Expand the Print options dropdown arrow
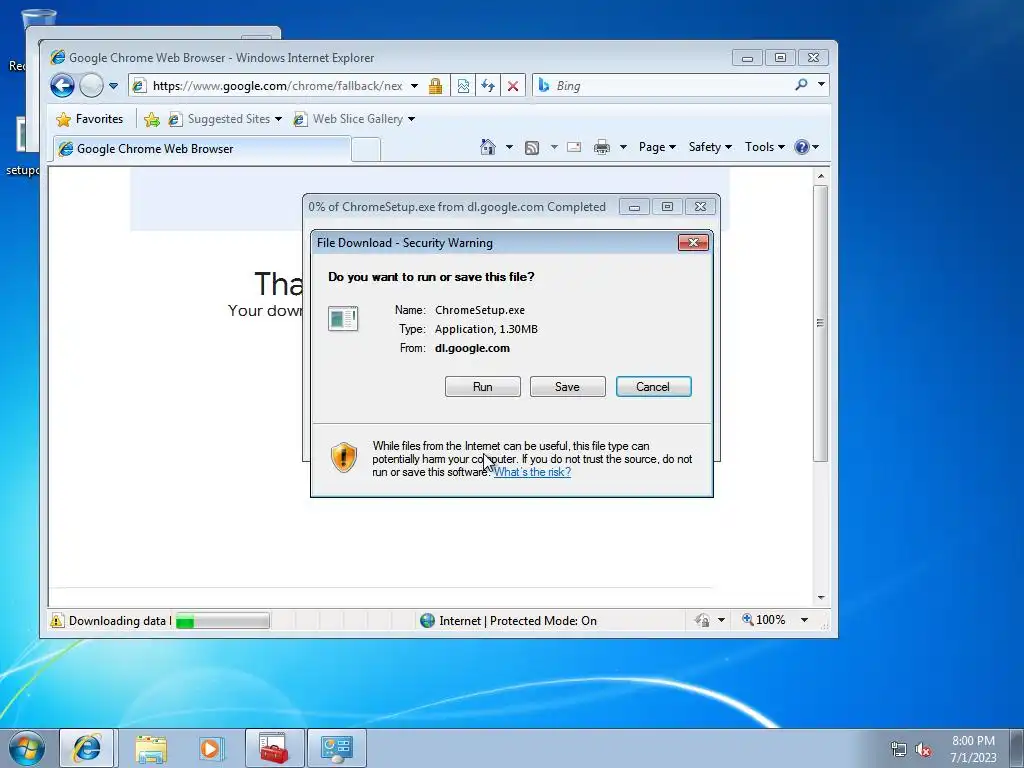 (623, 147)
